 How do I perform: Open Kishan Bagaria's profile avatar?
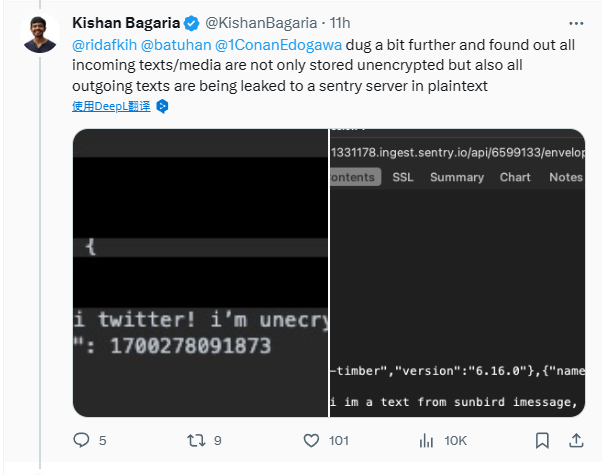pyautogui.click(x=40, y=34)
